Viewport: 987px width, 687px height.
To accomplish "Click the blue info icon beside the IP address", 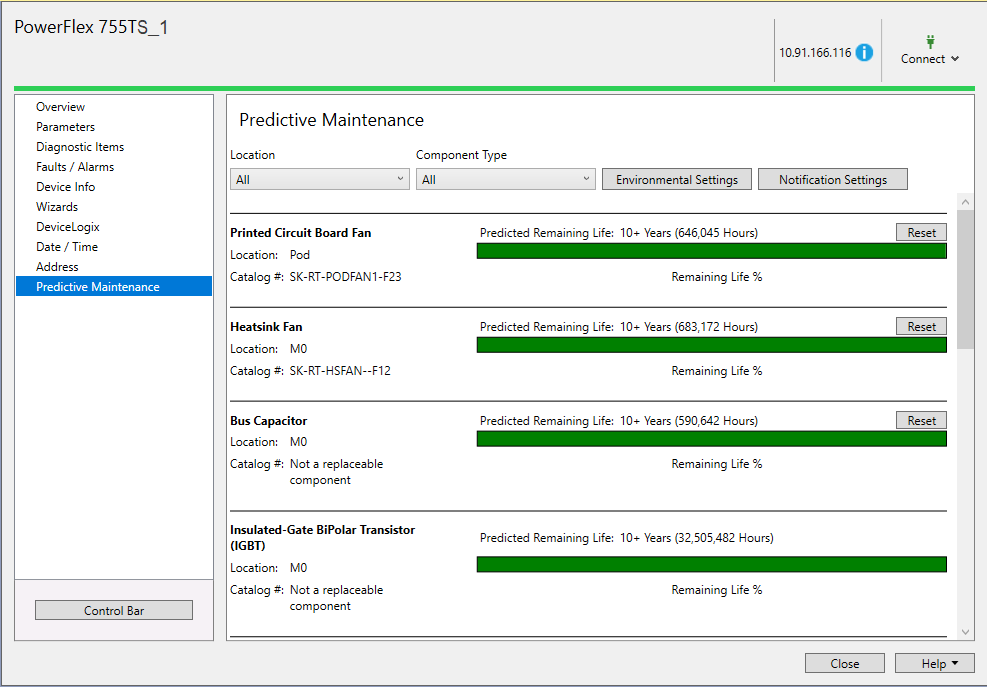I will click(x=864, y=52).
